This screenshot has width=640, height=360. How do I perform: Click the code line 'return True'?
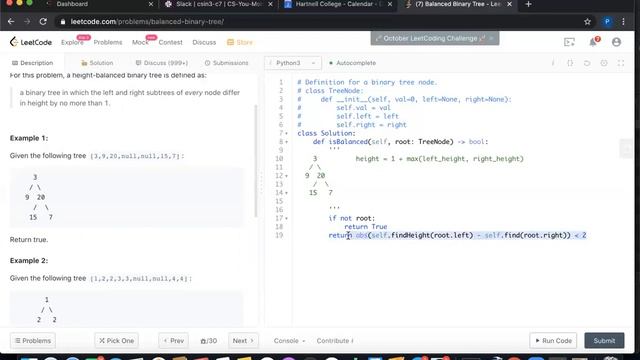(x=365, y=227)
